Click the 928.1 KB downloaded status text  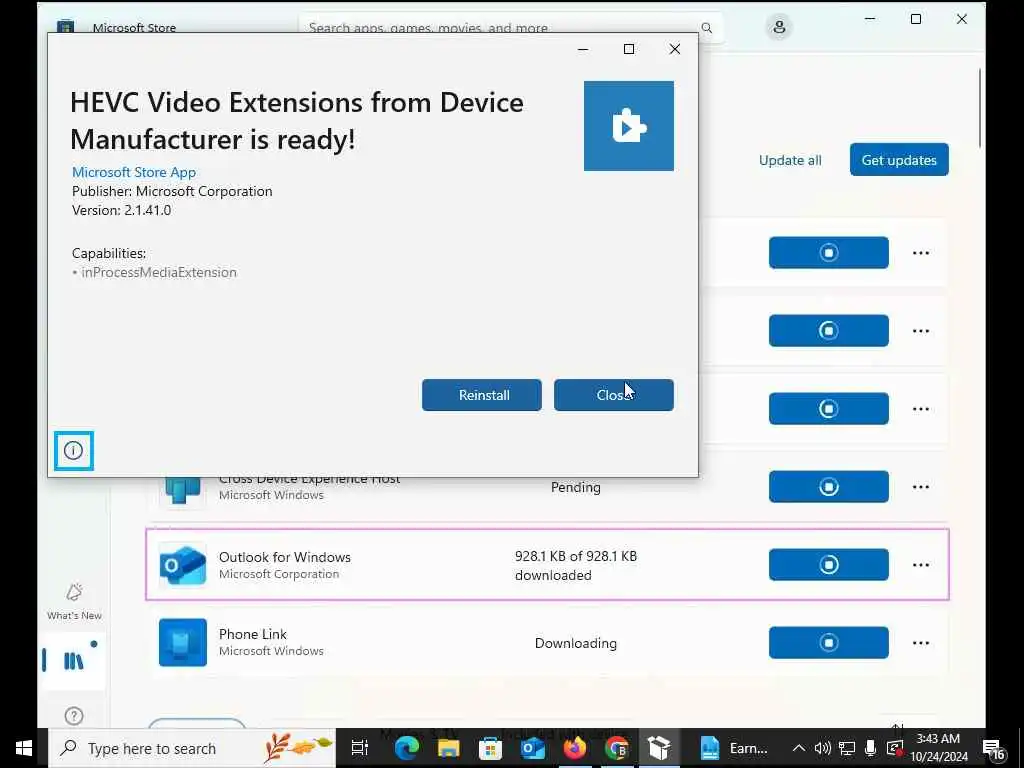pos(575,566)
